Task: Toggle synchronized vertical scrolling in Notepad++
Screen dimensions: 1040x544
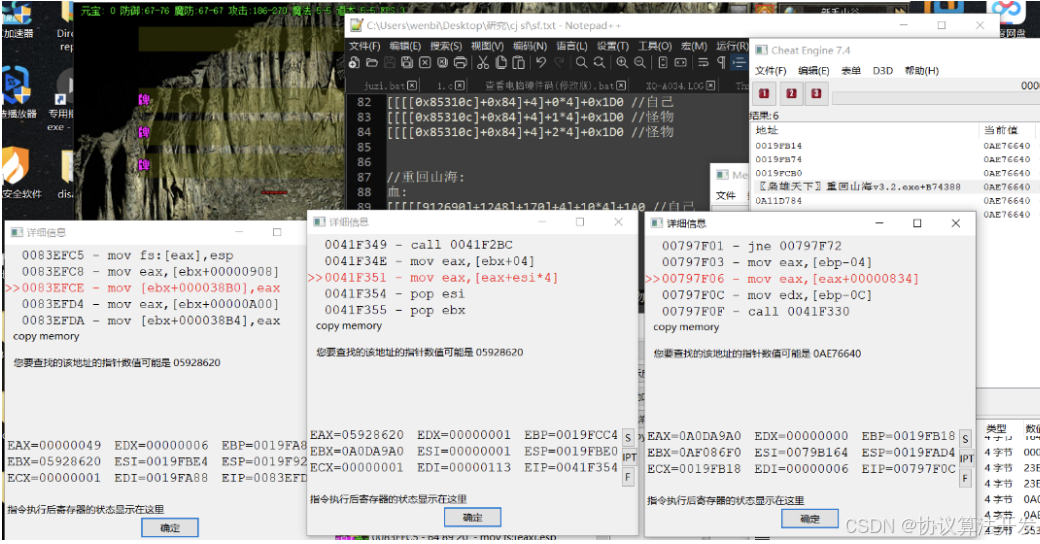Action: (x=663, y=62)
